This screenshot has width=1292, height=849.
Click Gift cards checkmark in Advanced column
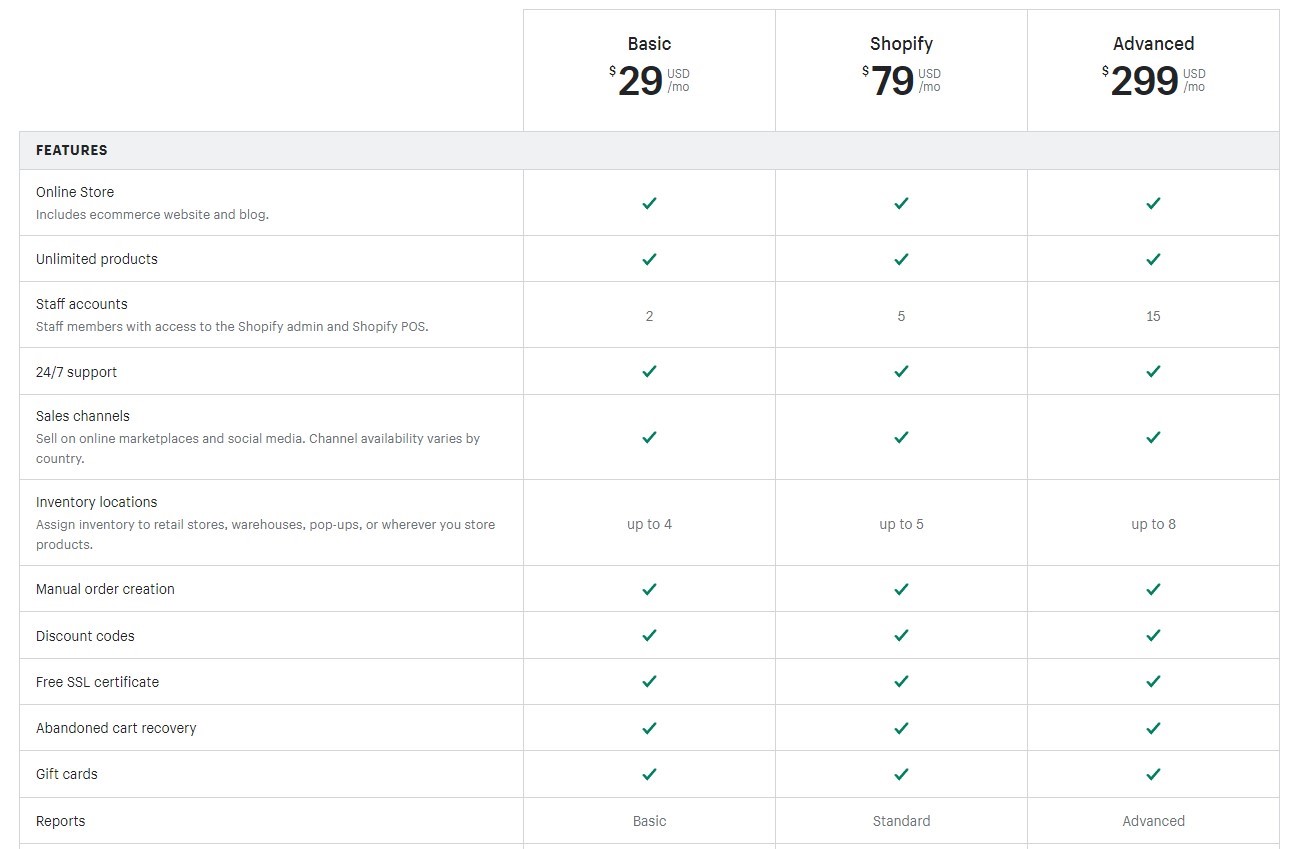point(1153,774)
